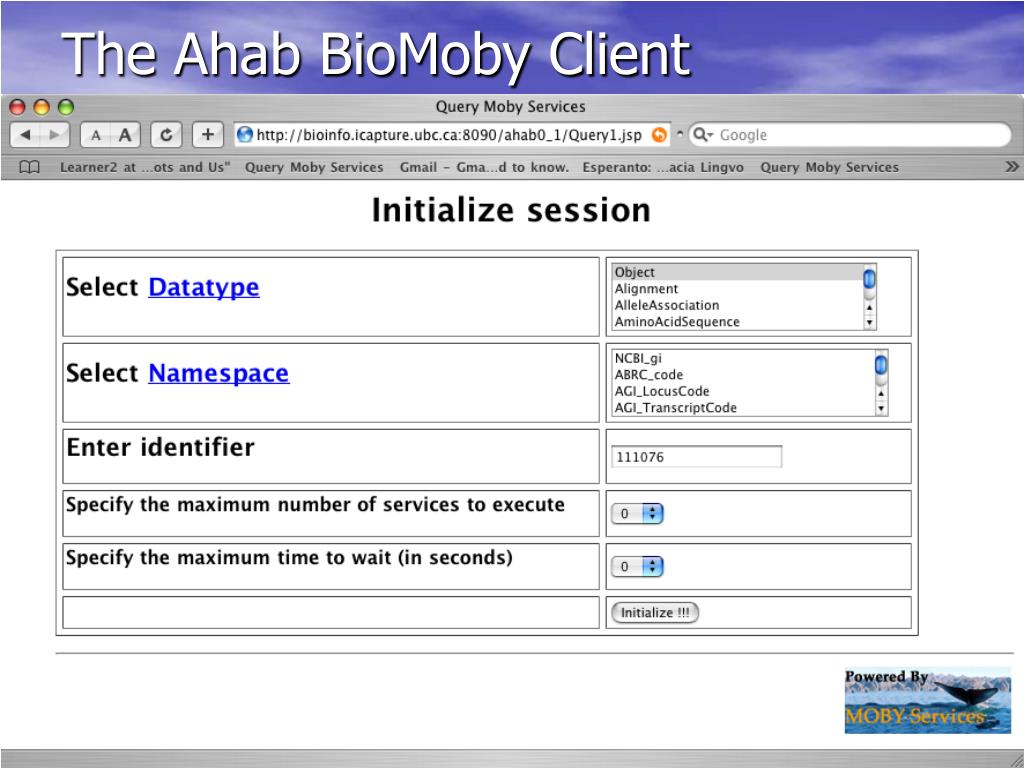Select AGI_TranscriptCode in the namespace list
The height and width of the screenshot is (768, 1024).
click(x=743, y=408)
